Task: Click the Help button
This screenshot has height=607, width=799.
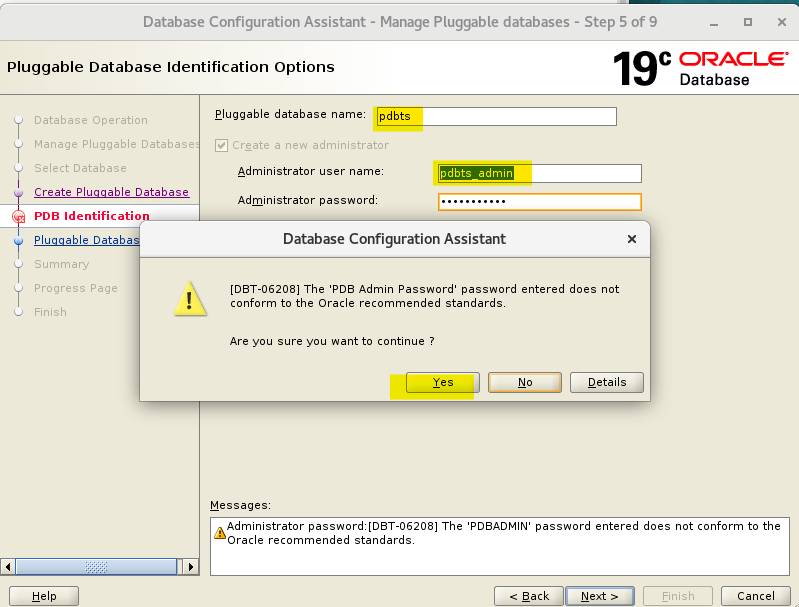Action: click(x=44, y=596)
